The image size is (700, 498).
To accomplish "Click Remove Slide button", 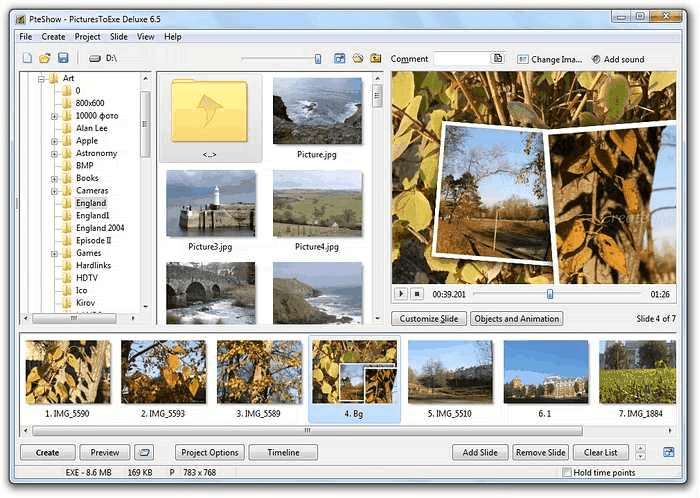I will coord(541,452).
